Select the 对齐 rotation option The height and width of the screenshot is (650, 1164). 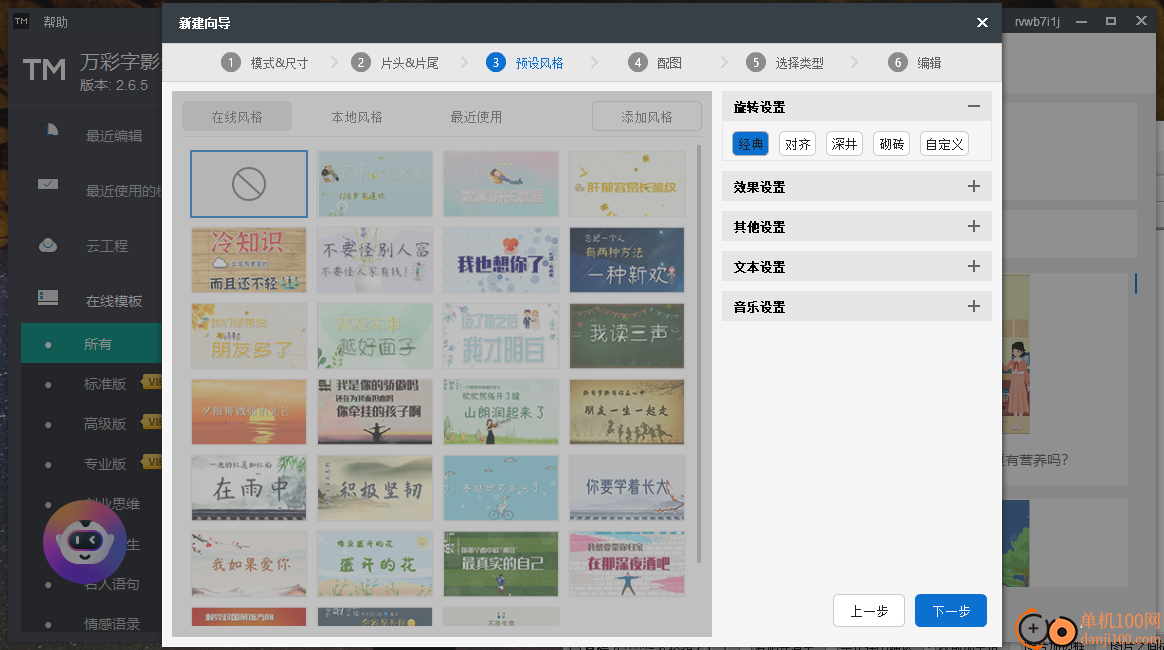click(x=798, y=144)
